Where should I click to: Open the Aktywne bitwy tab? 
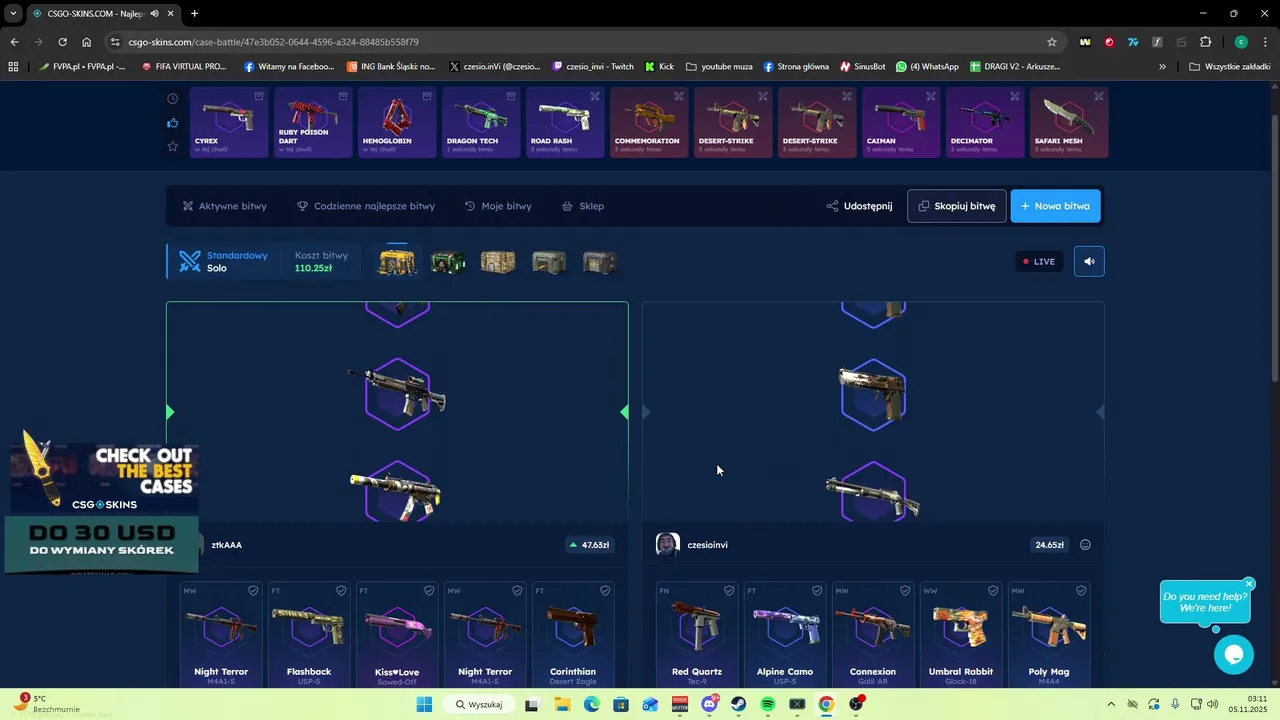click(225, 206)
